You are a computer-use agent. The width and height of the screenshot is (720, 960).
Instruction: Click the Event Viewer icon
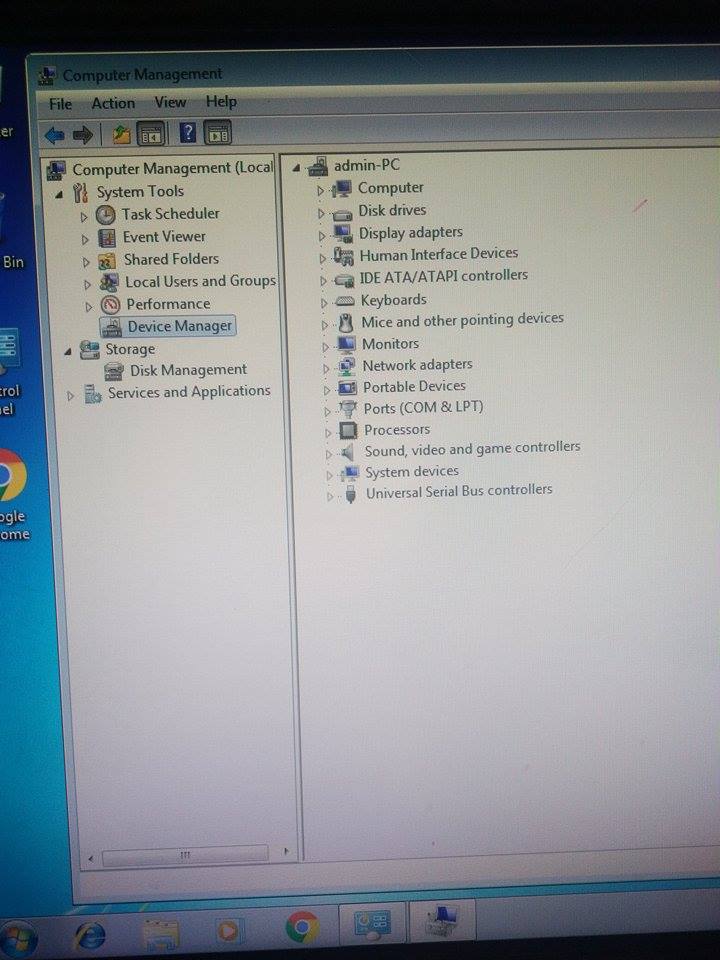[107, 238]
